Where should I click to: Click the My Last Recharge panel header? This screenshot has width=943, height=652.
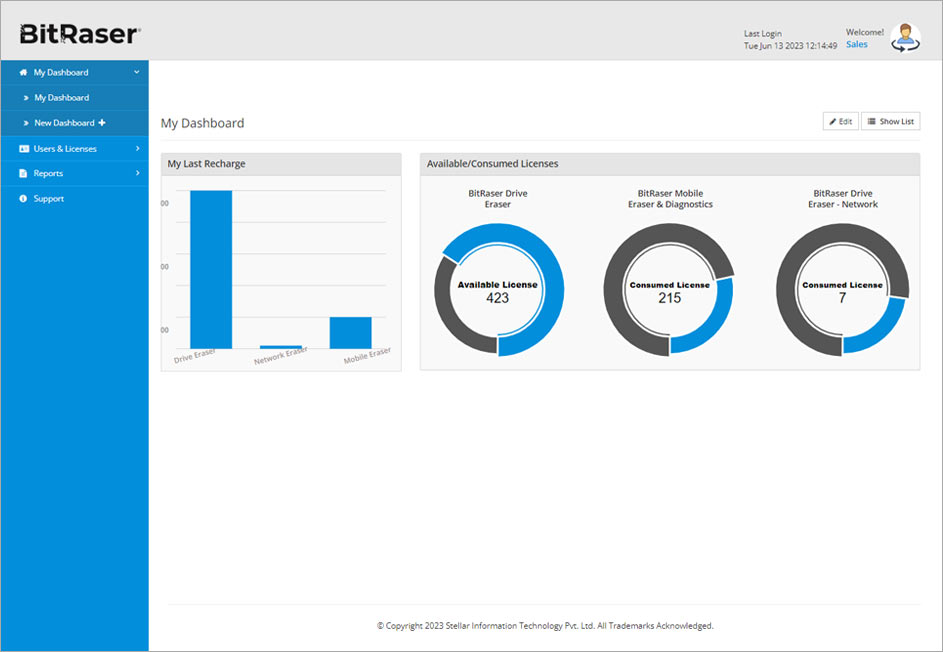coord(281,164)
